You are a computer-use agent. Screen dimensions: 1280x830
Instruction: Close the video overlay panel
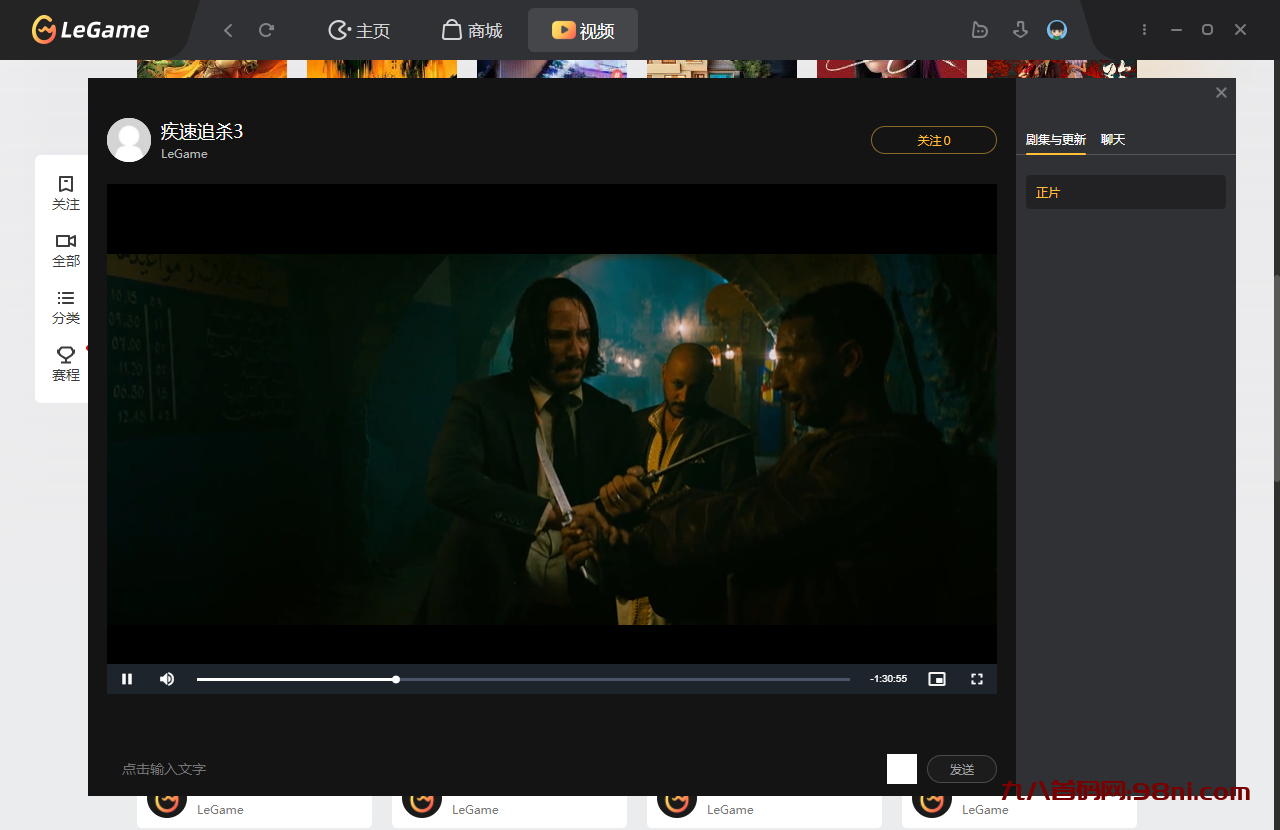(x=1221, y=93)
